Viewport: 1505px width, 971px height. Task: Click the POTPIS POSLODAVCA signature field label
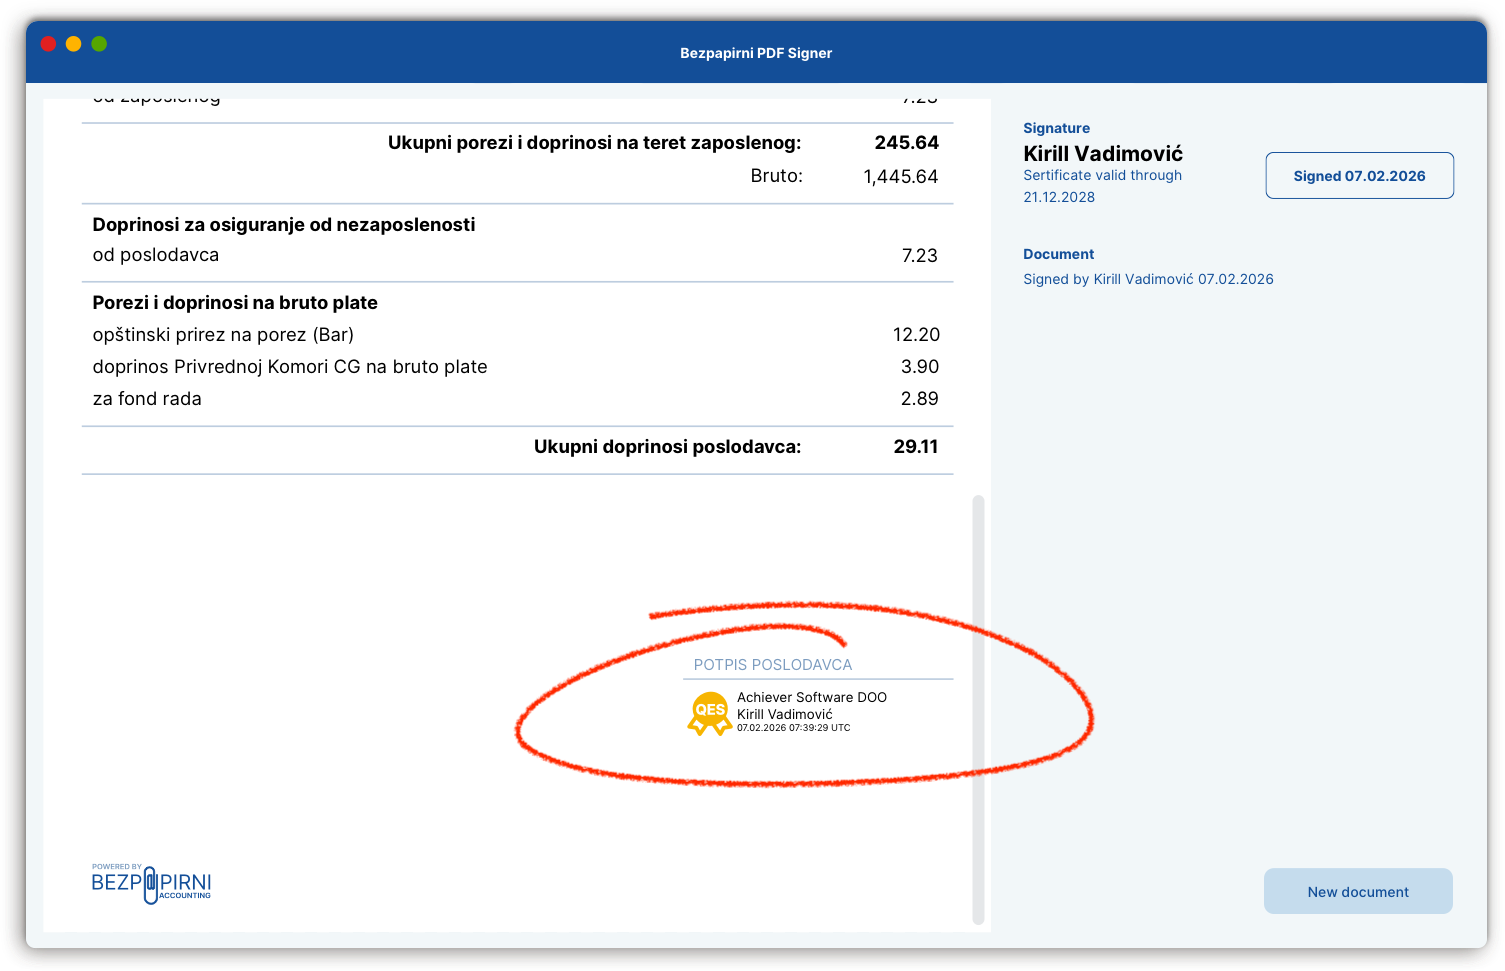click(x=772, y=665)
